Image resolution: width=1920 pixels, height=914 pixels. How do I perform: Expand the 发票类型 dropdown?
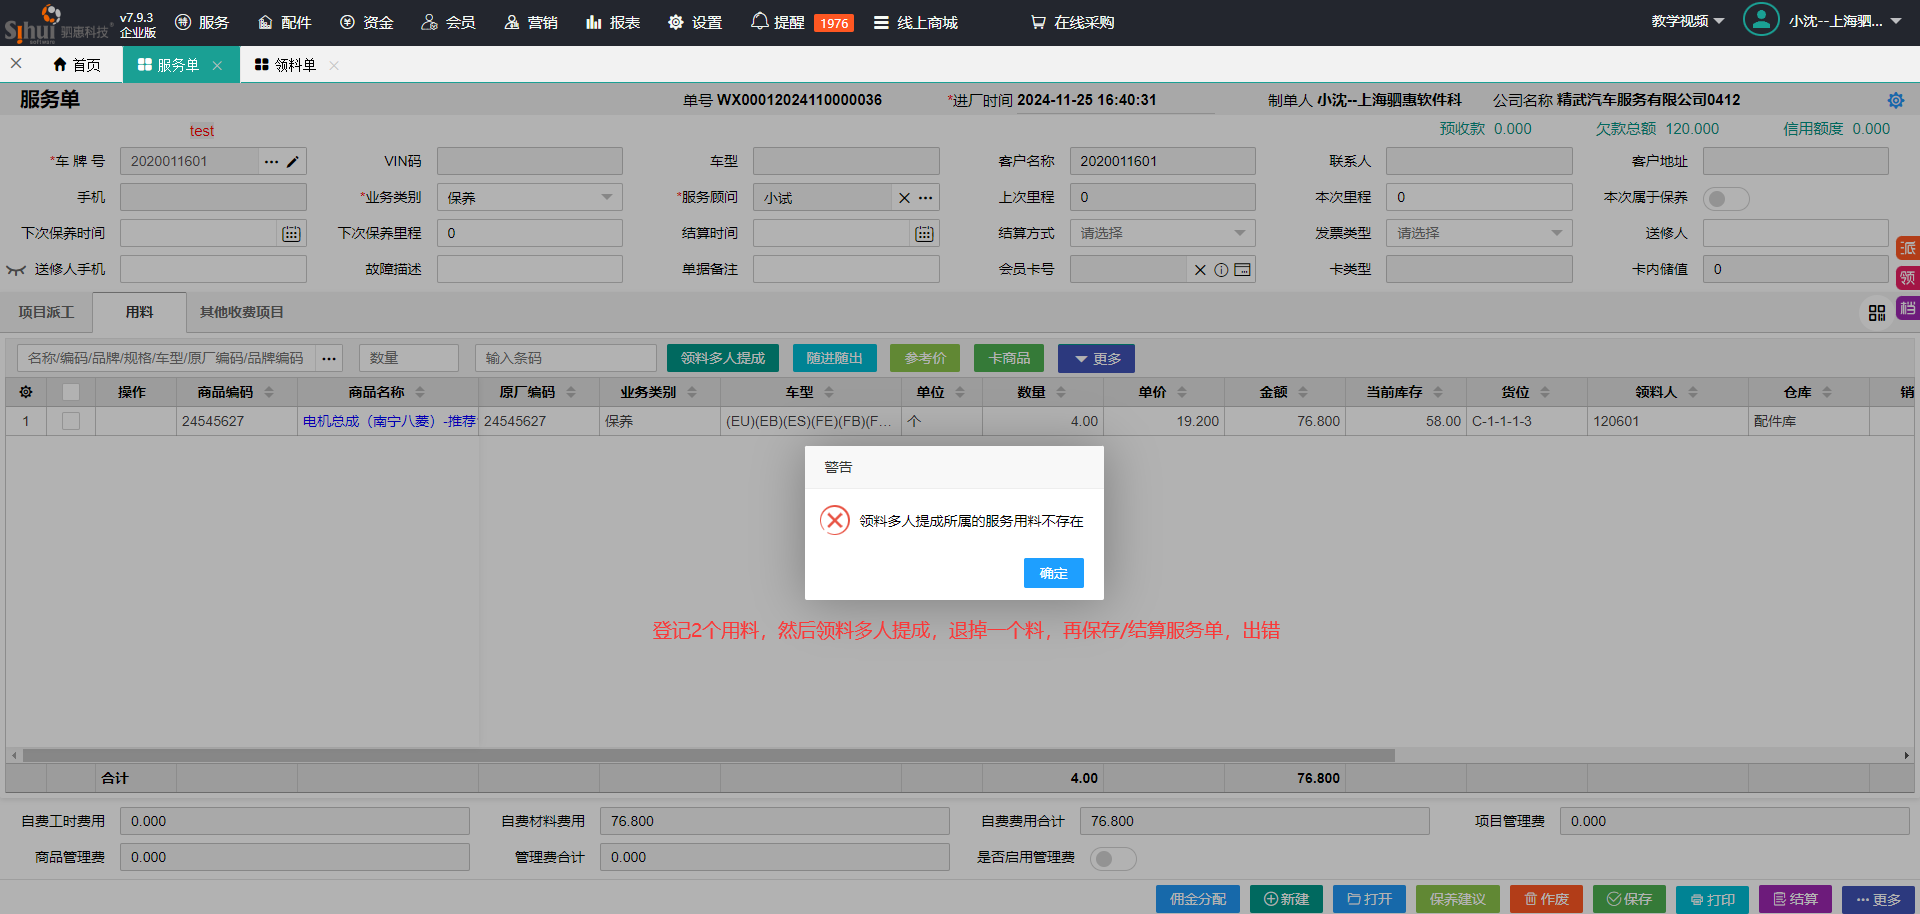(1556, 234)
